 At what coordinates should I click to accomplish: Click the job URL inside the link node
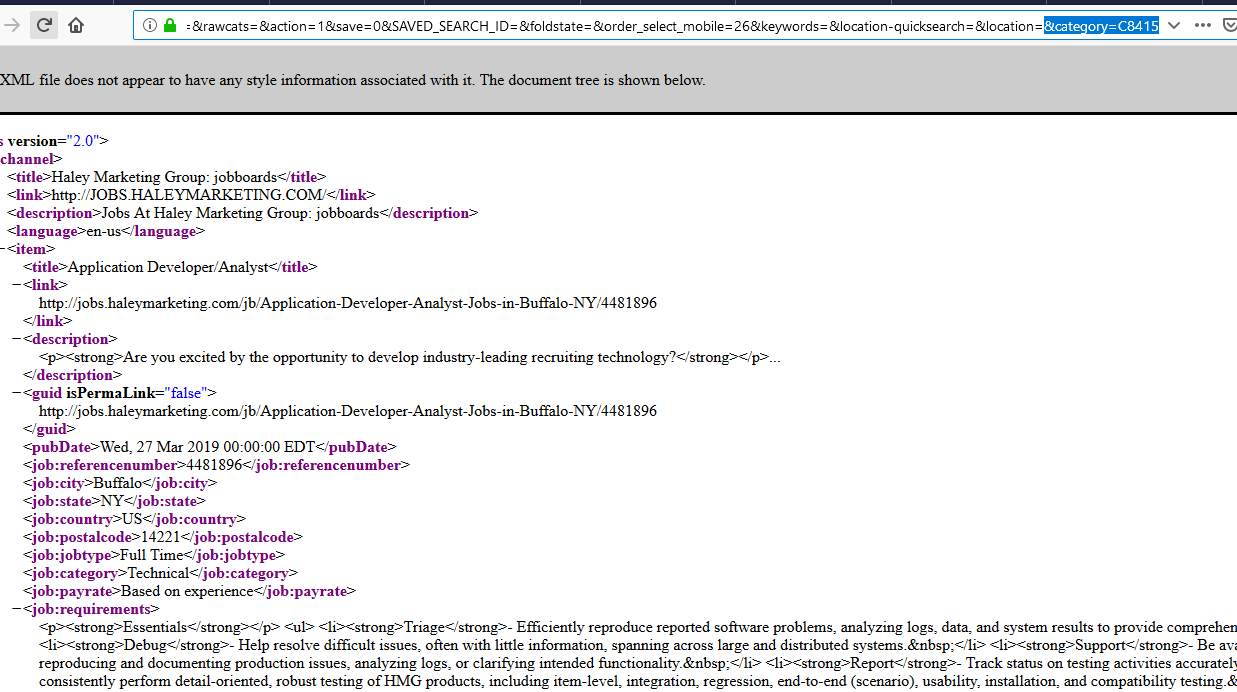348,303
